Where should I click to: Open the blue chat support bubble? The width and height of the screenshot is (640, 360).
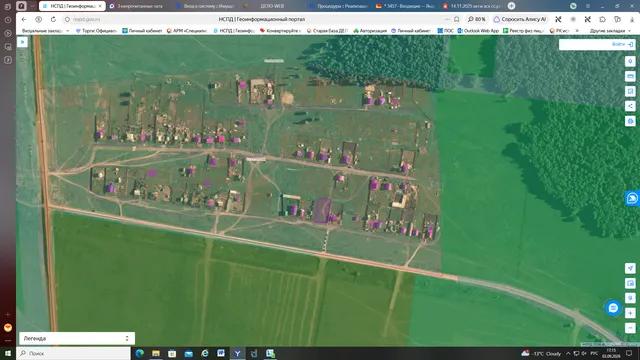coord(613,308)
